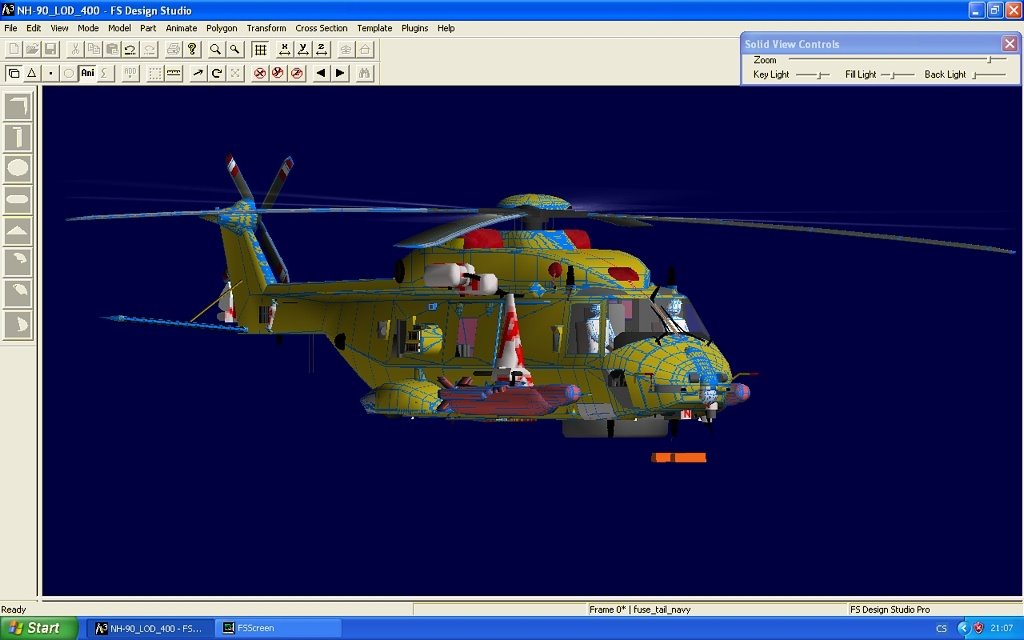1024x640 pixels.
Task: Click the Redo toolbar icon
Action: [x=150, y=49]
